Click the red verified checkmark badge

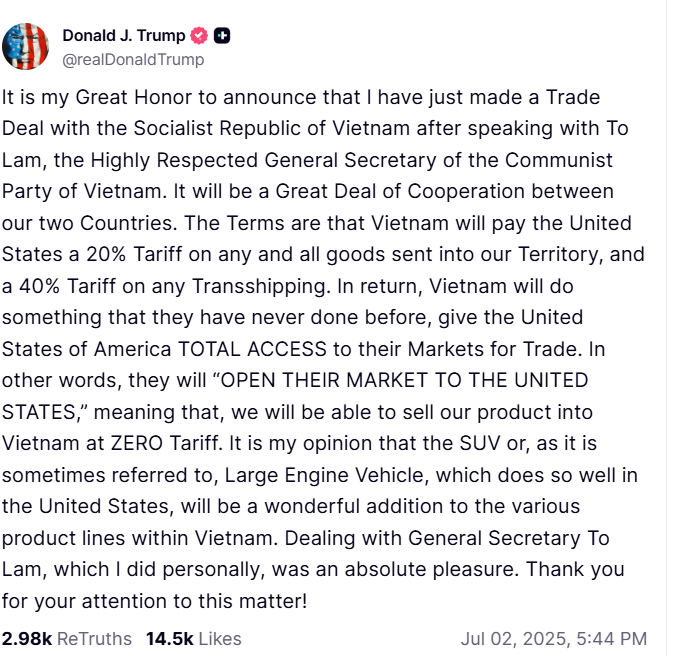coord(199,36)
